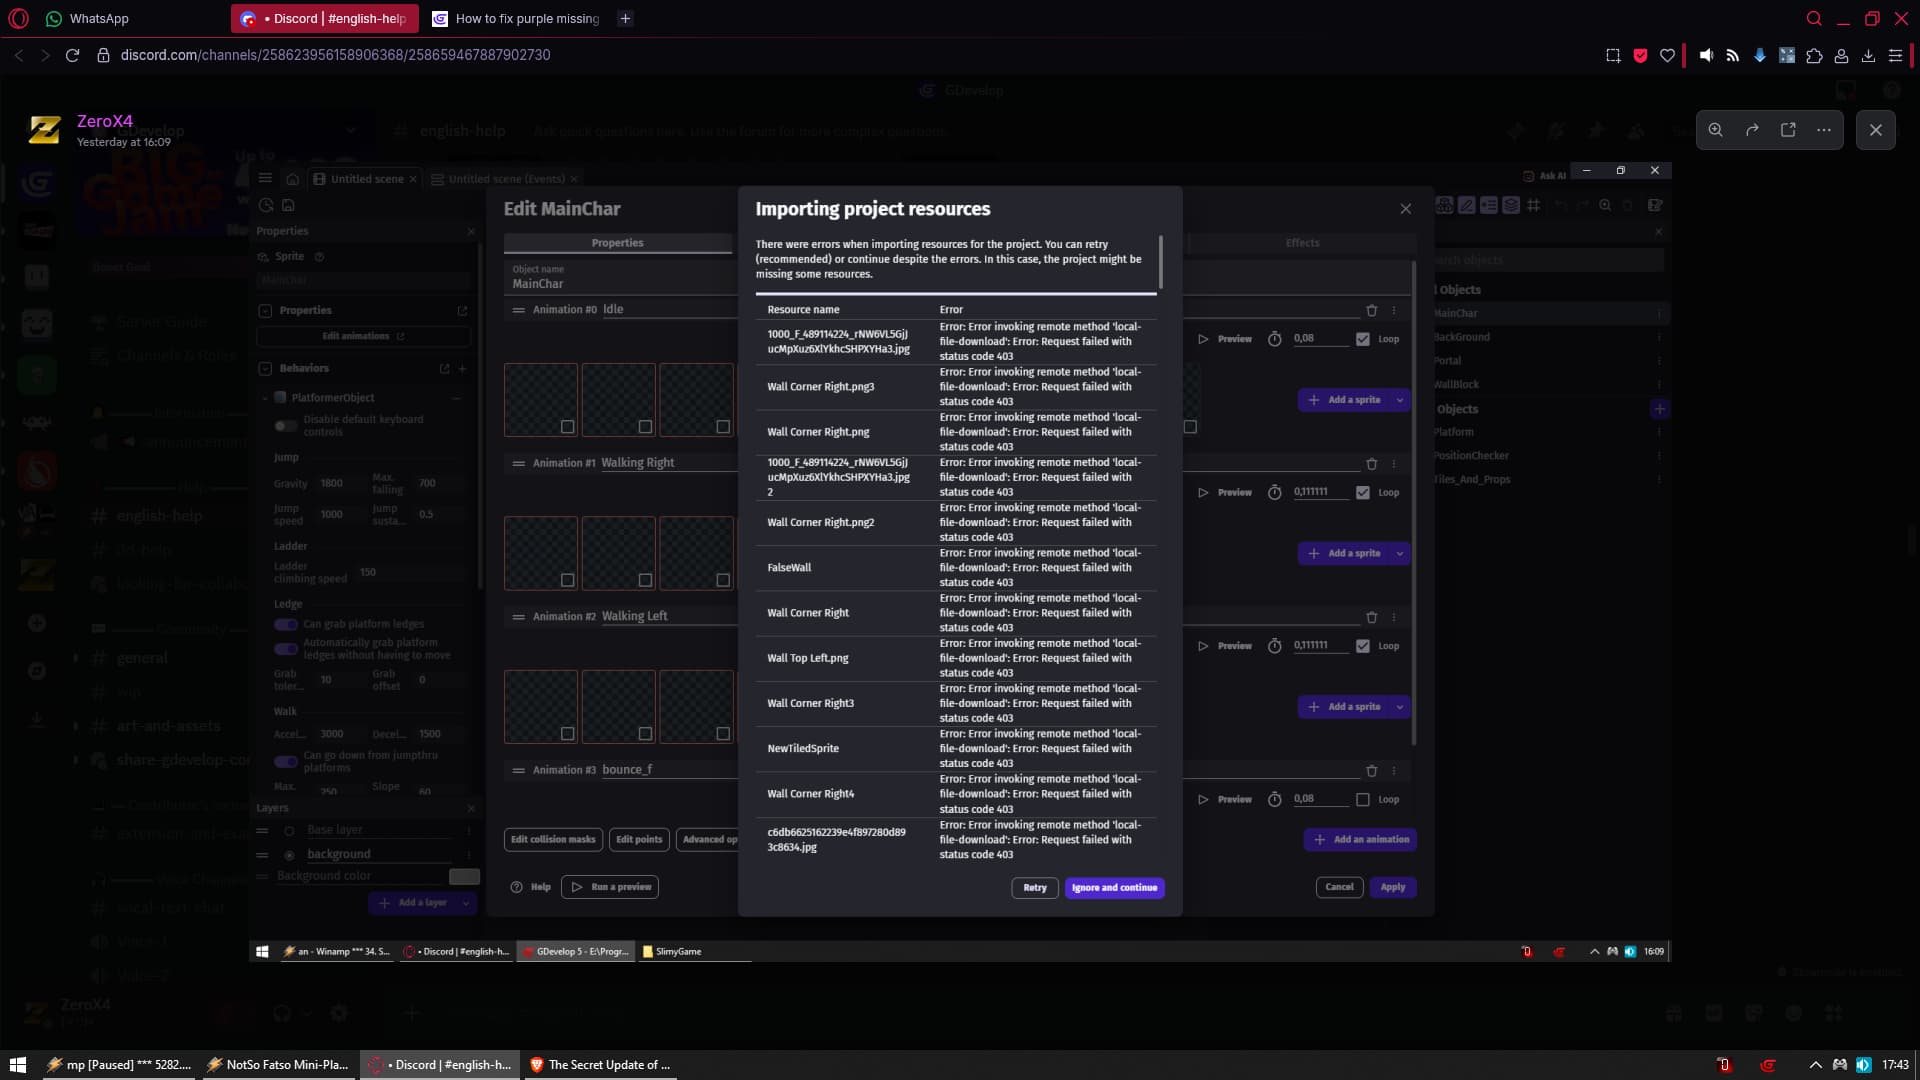This screenshot has width=1920, height=1080.
Task: Click the Retry button
Action: pyautogui.click(x=1034, y=888)
